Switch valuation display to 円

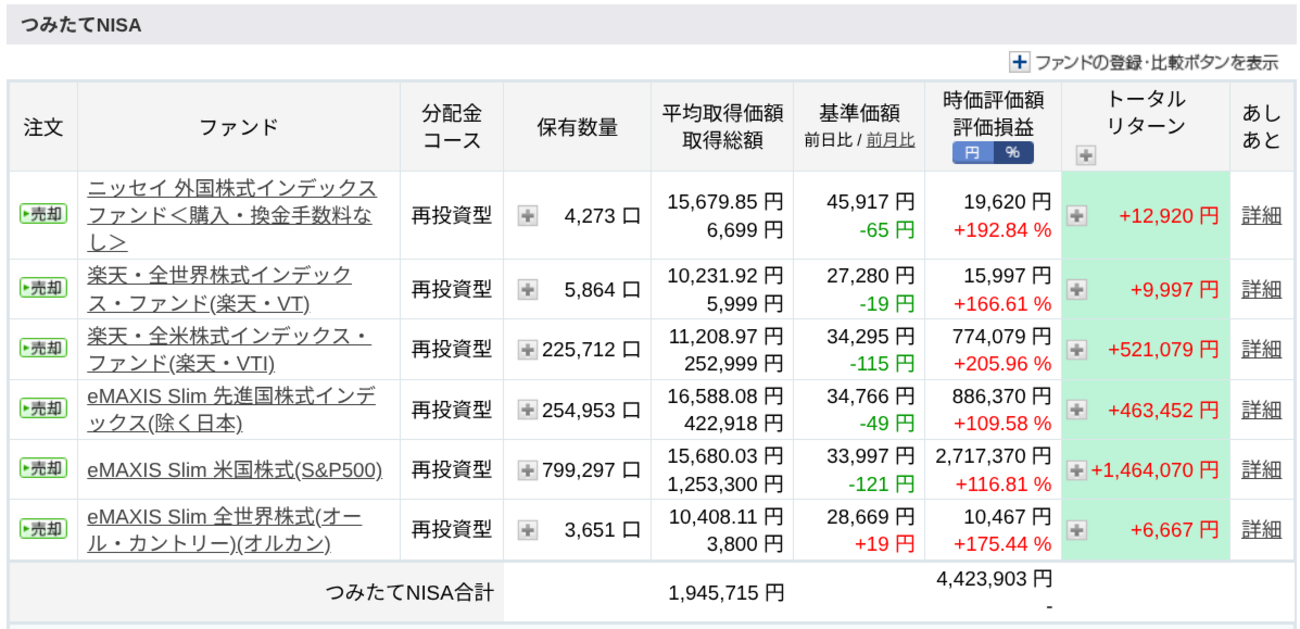click(972, 152)
